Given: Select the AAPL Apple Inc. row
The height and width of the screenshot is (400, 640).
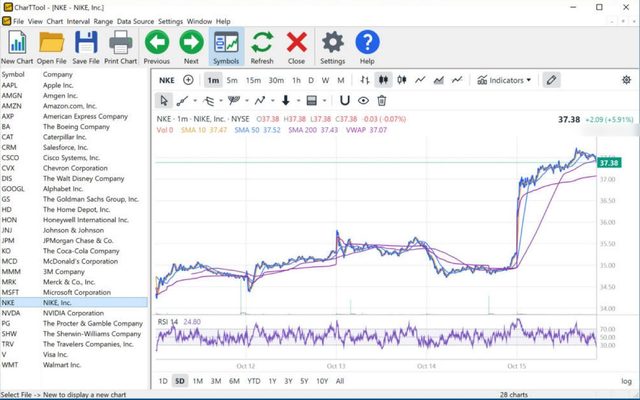Looking at the screenshot, I should [x=74, y=85].
